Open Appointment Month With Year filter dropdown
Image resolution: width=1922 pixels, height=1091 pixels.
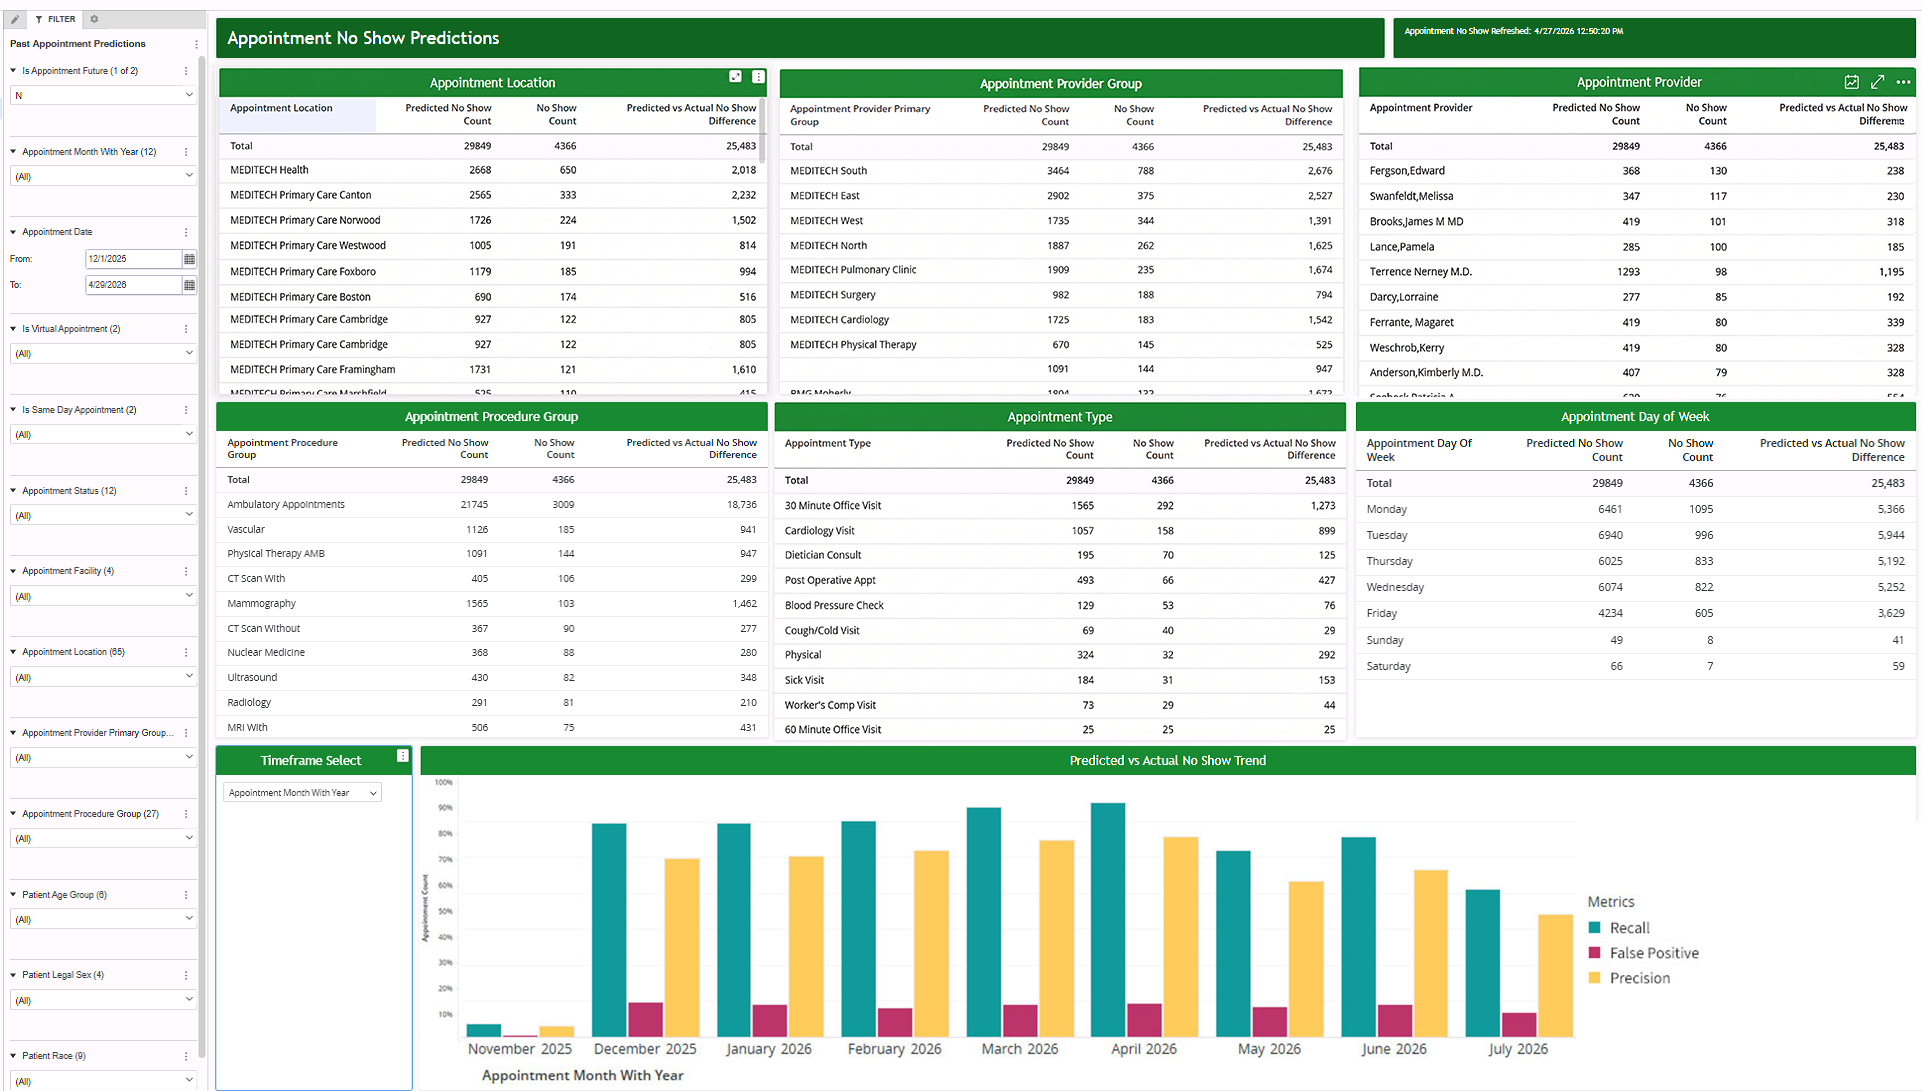[x=103, y=176]
